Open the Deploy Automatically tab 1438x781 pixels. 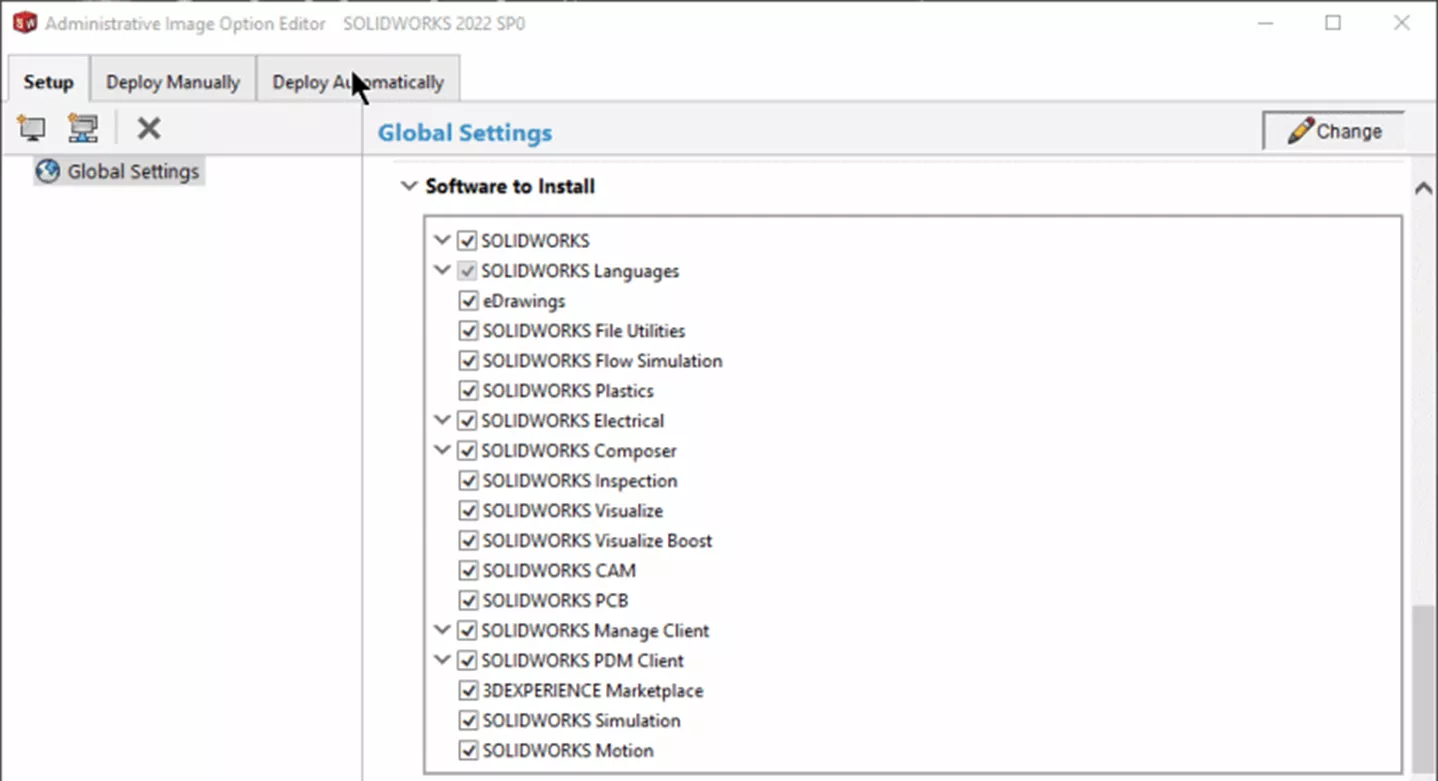(x=358, y=82)
